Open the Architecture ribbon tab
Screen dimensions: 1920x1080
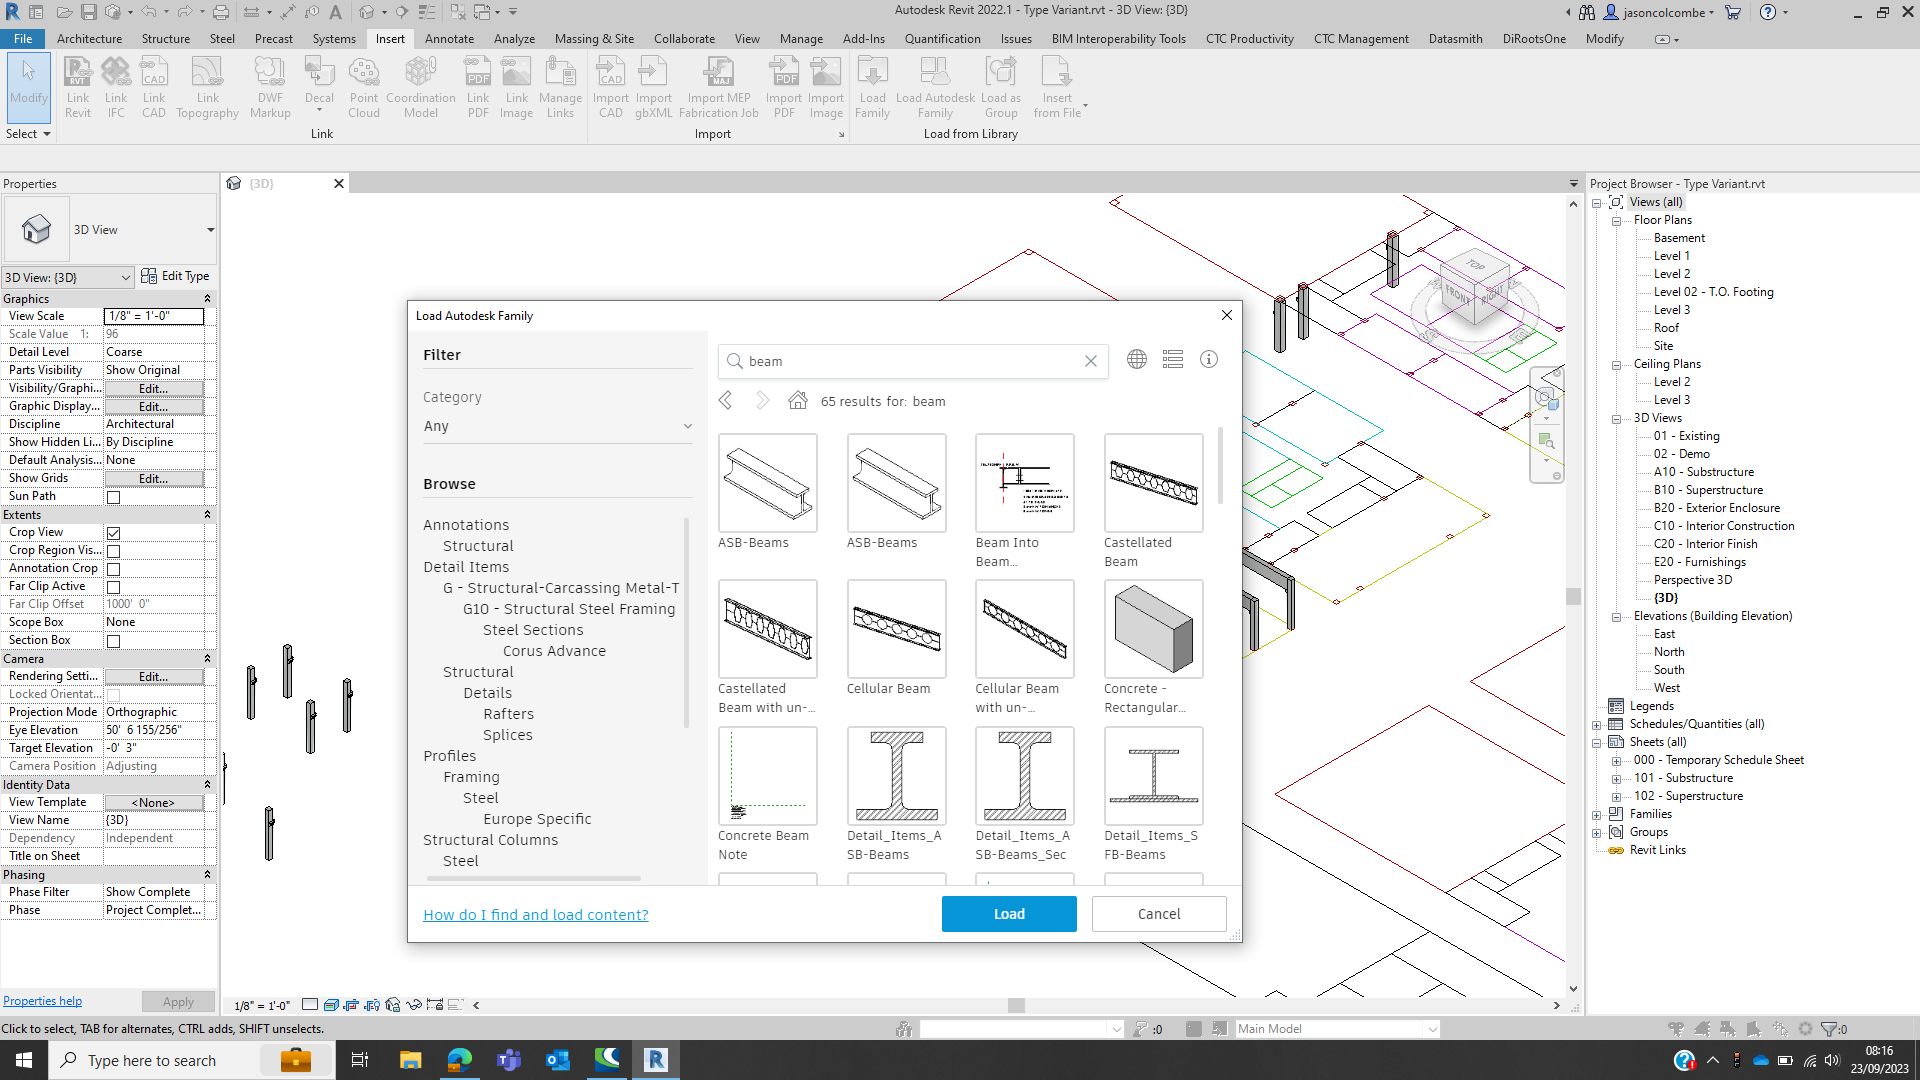[90, 39]
